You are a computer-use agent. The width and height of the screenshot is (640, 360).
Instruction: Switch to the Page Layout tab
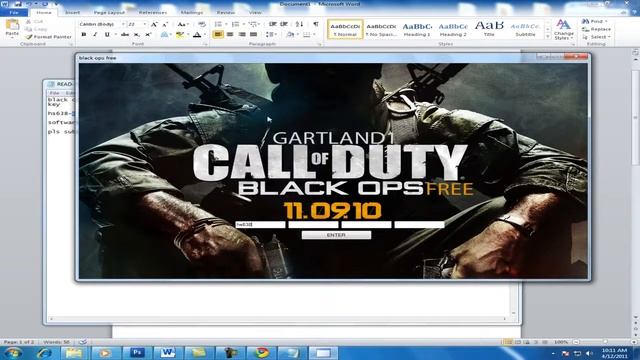109,13
